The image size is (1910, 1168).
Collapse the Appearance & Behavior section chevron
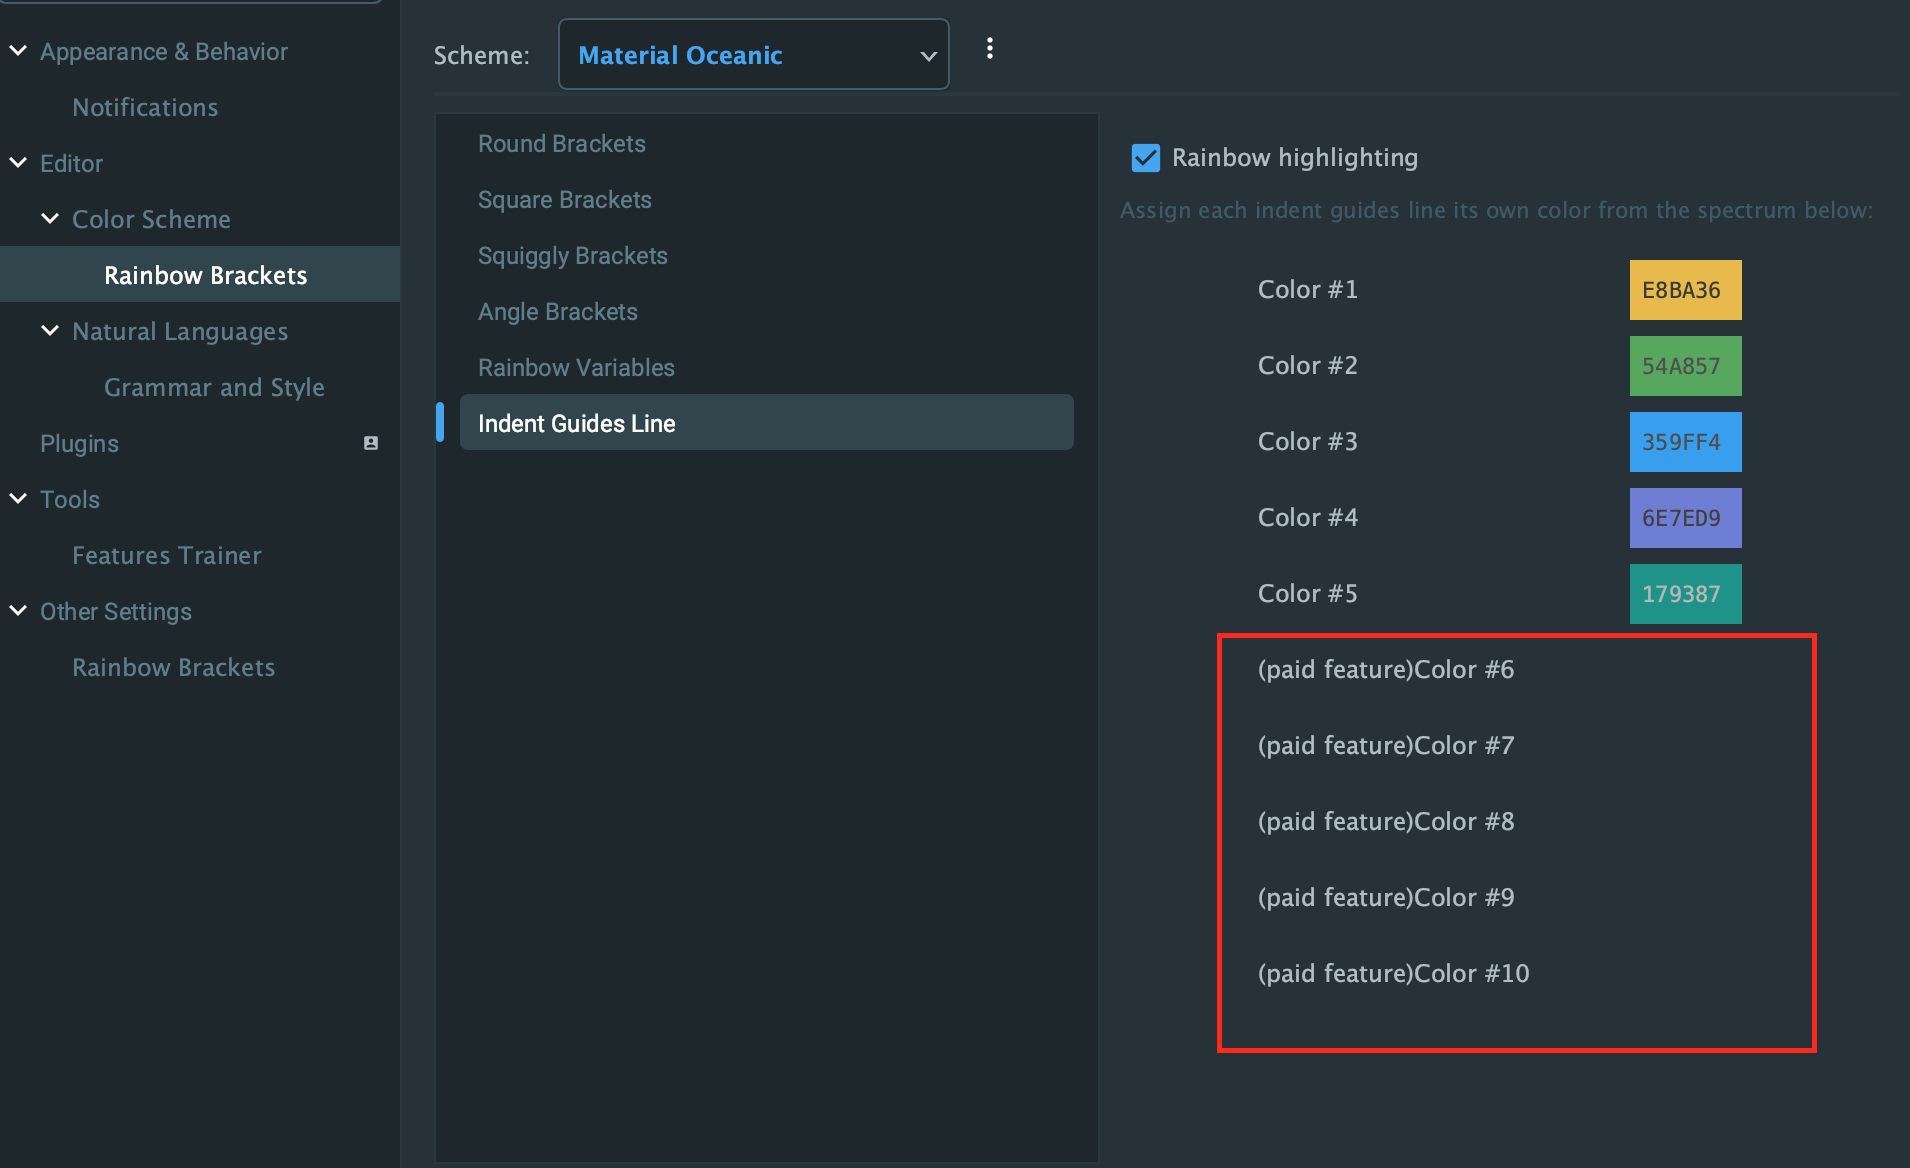pyautogui.click(x=16, y=50)
